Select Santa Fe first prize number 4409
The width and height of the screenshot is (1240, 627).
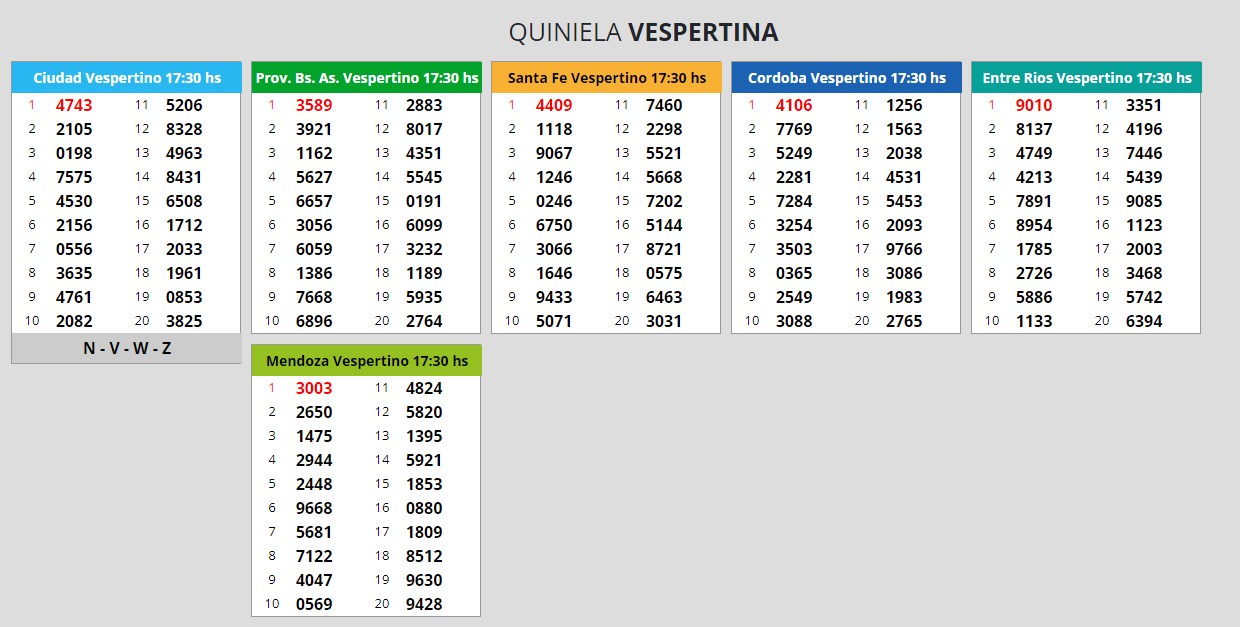pyautogui.click(x=554, y=105)
